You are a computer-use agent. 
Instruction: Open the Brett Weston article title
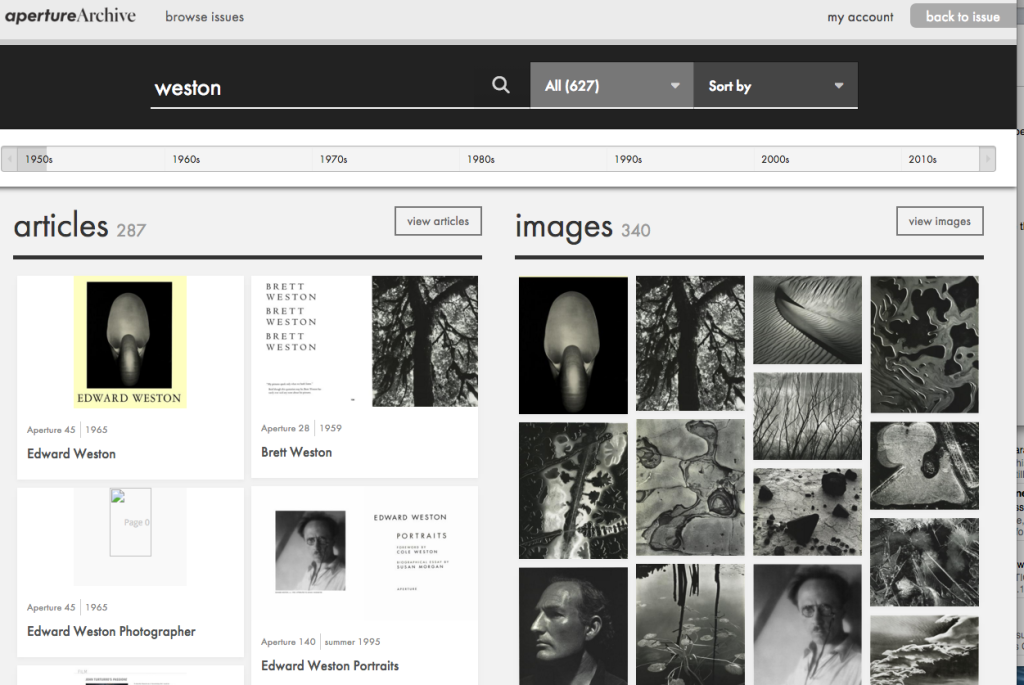coord(296,453)
